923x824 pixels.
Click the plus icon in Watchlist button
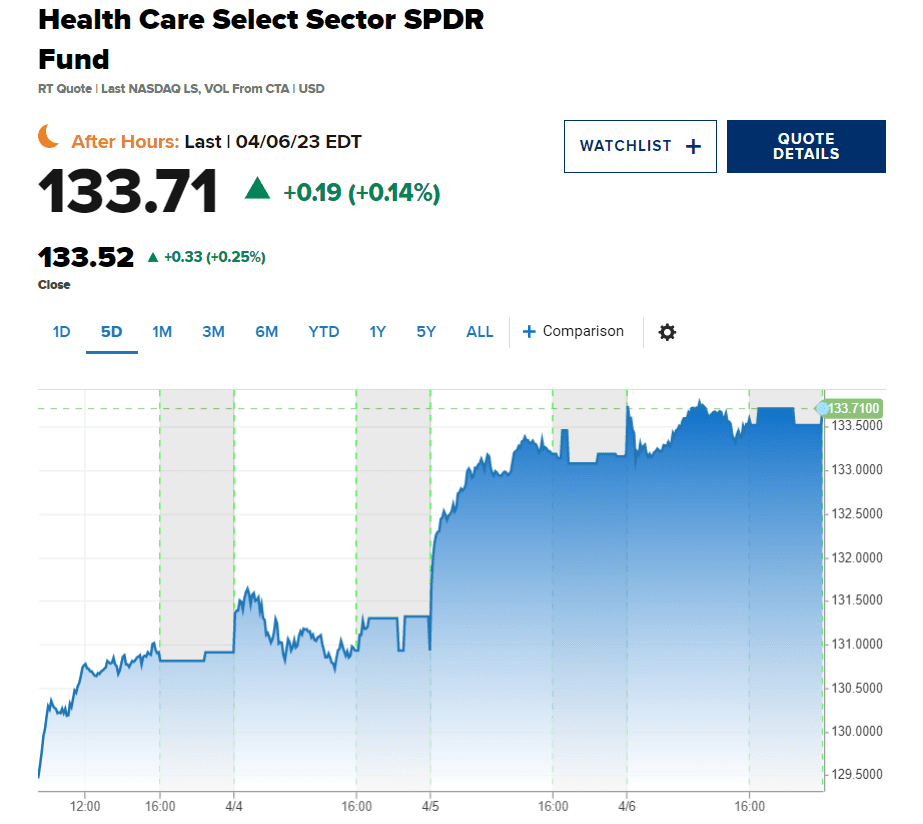[694, 146]
